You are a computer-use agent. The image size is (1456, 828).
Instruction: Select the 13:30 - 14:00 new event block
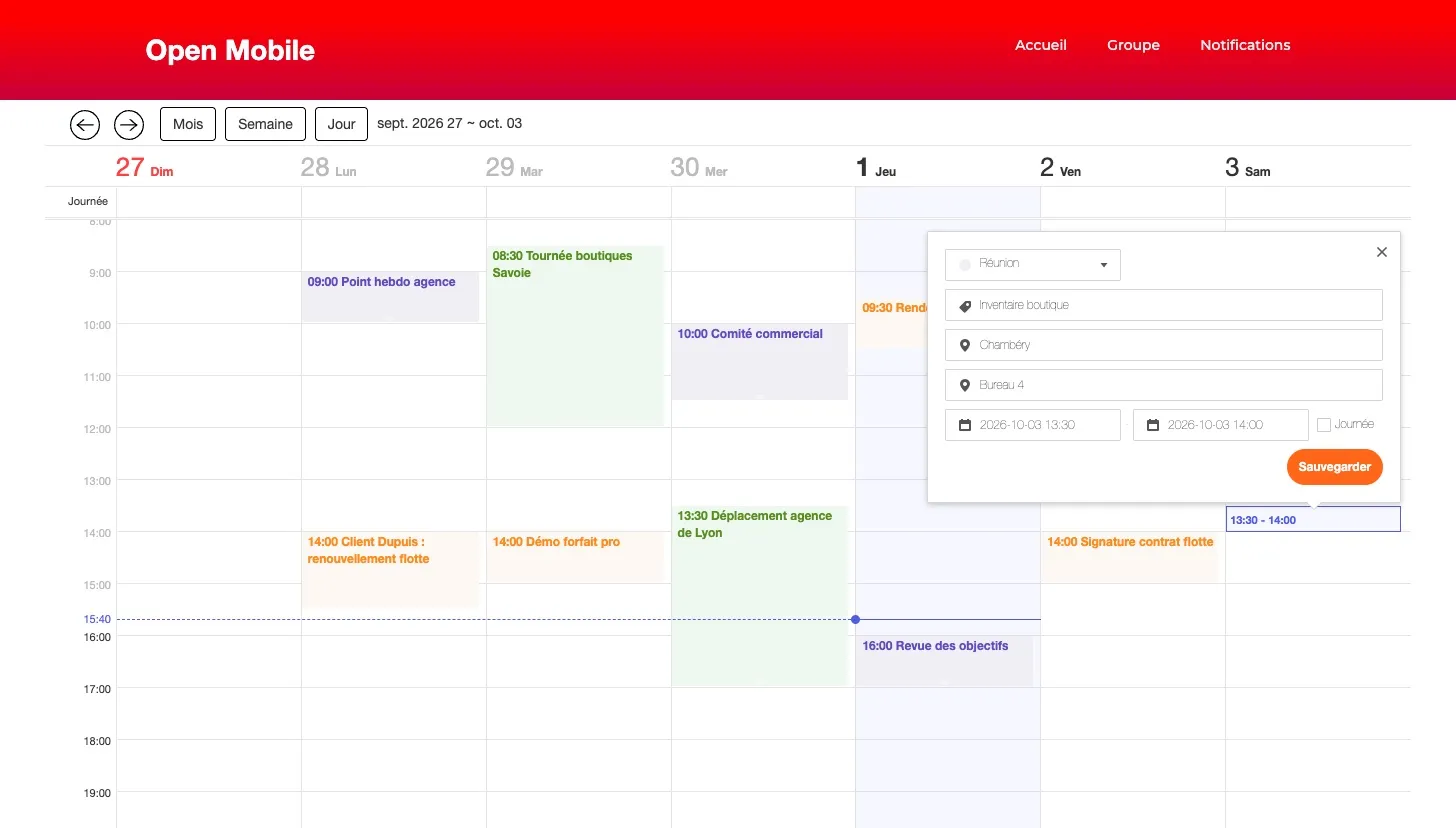click(1313, 519)
